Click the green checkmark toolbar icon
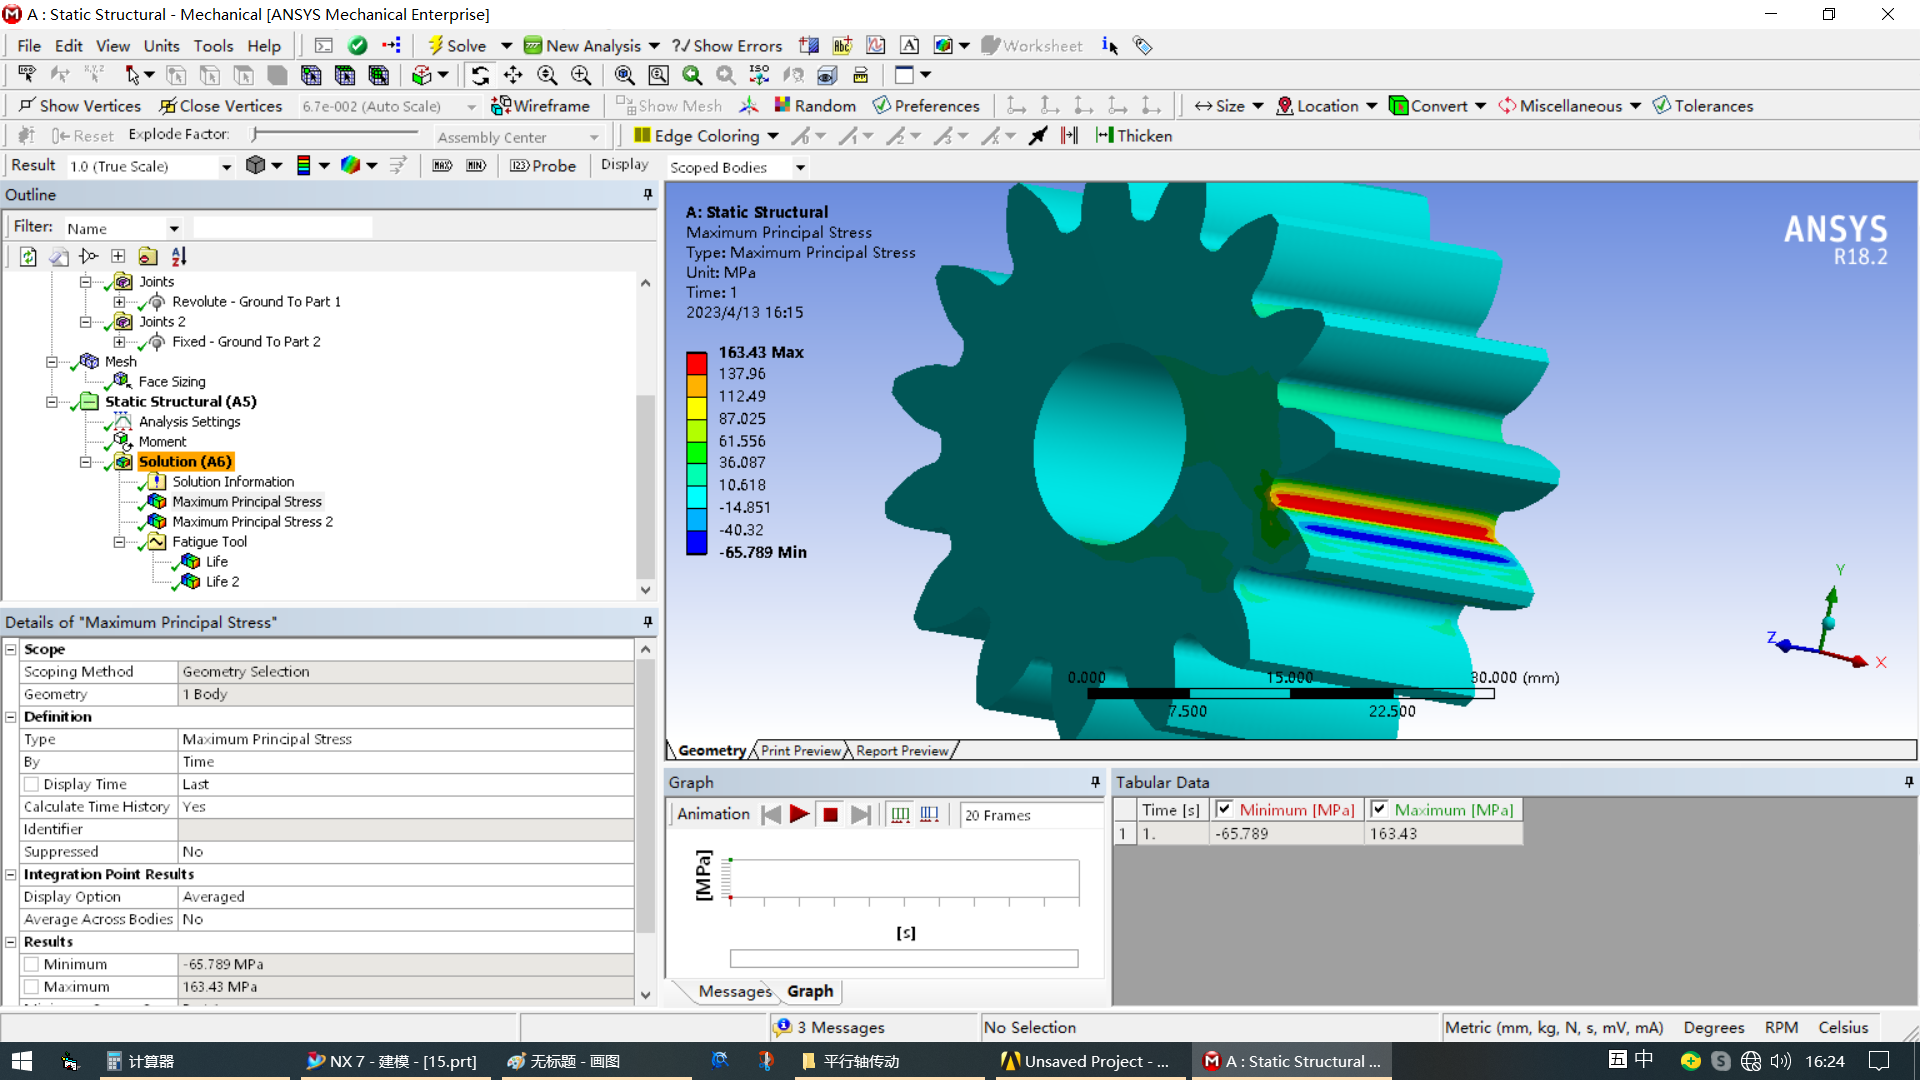1920x1080 pixels. [357, 46]
